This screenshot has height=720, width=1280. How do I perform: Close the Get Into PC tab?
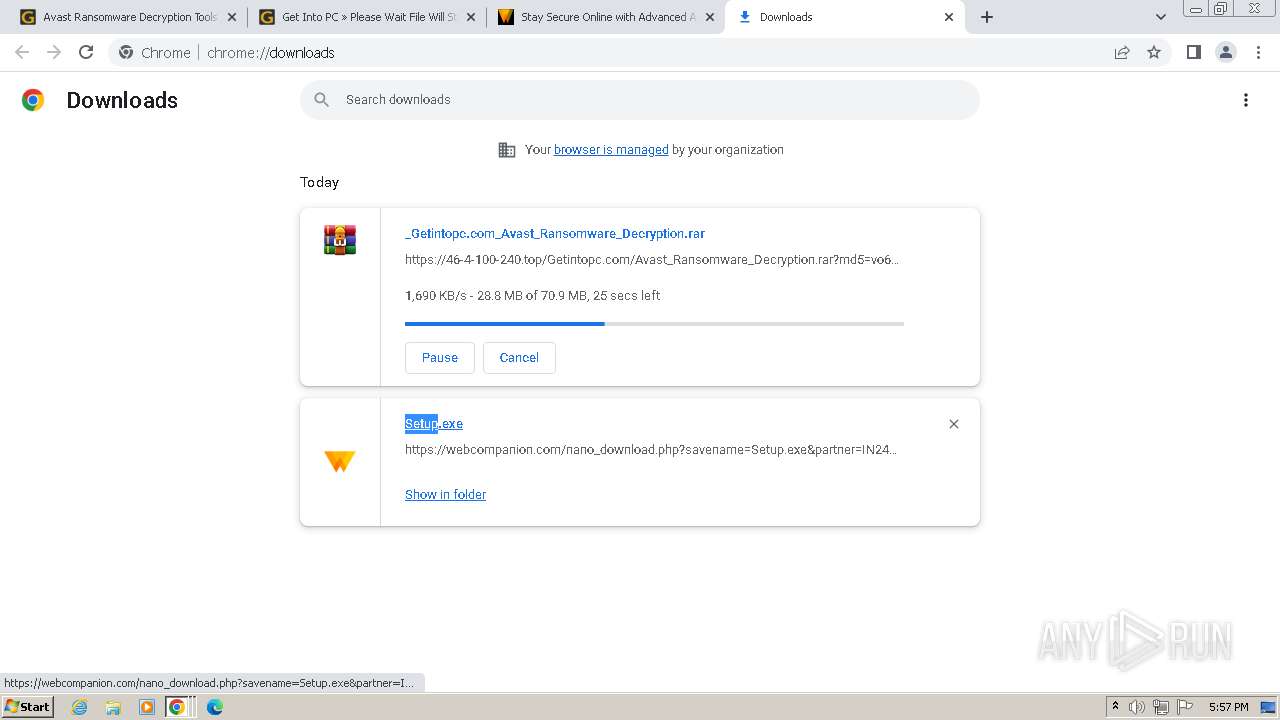471,17
